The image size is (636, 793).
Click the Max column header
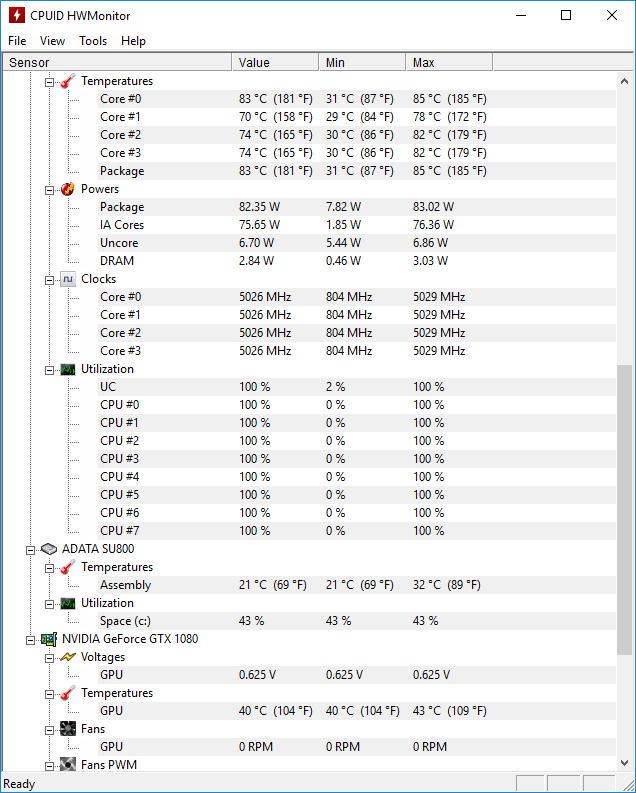pos(449,62)
